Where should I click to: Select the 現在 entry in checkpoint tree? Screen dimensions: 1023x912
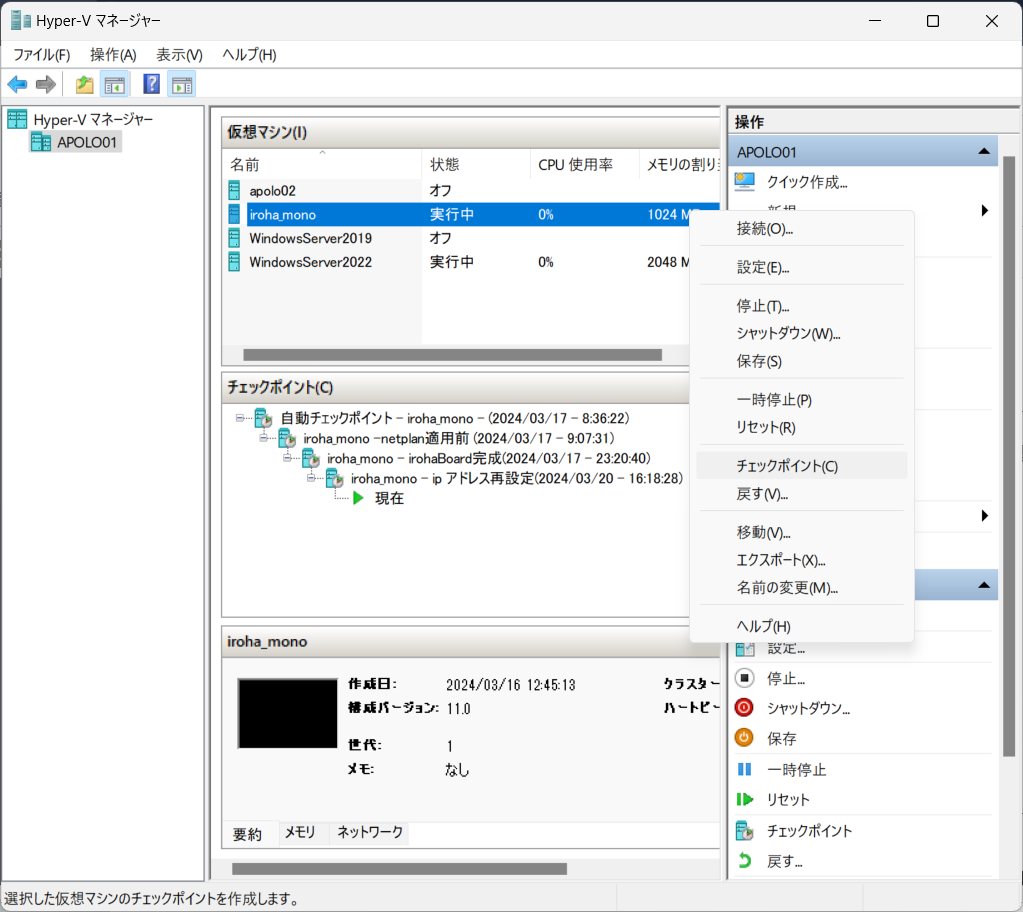click(389, 498)
